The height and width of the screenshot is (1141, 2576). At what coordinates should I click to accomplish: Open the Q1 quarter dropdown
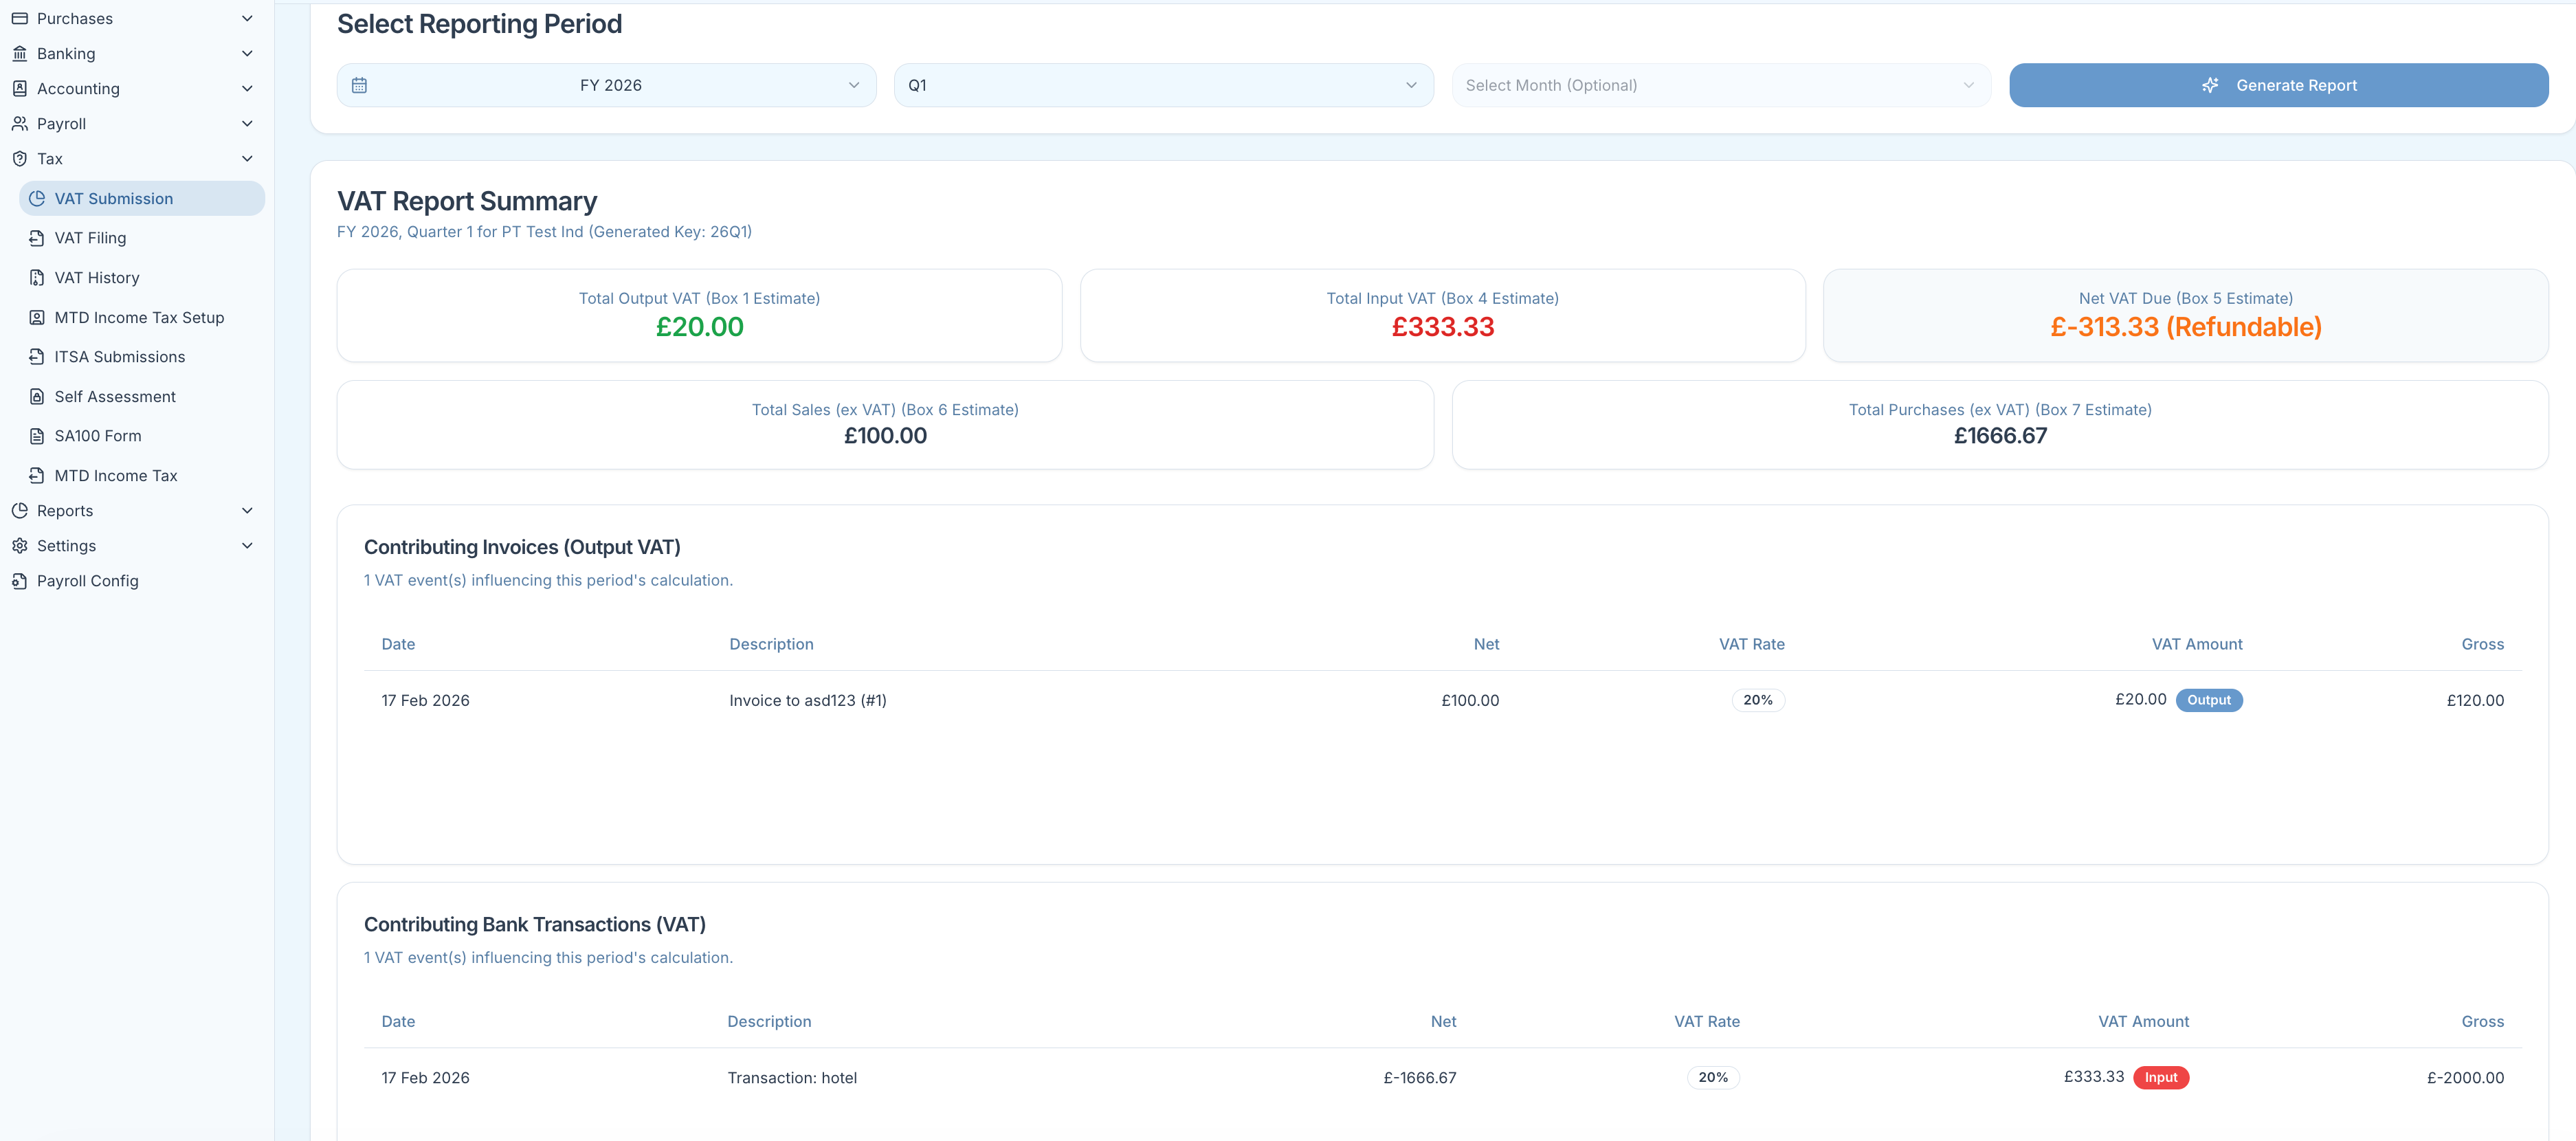coord(1162,85)
